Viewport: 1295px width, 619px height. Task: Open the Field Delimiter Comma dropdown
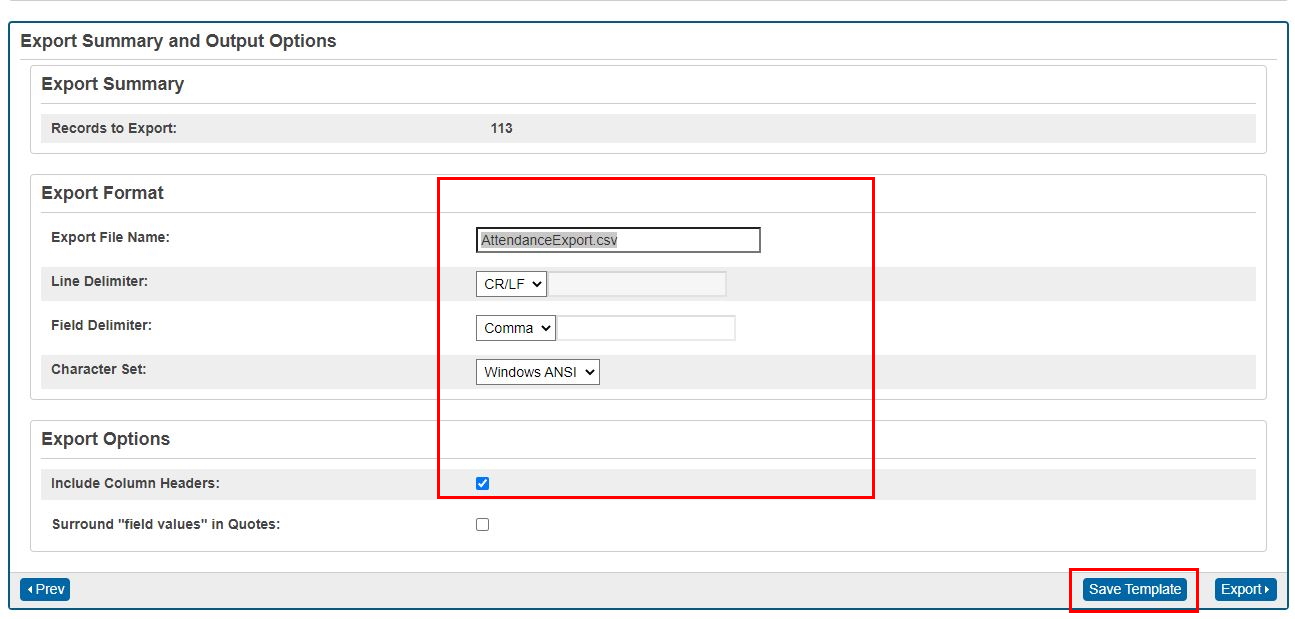(x=515, y=328)
